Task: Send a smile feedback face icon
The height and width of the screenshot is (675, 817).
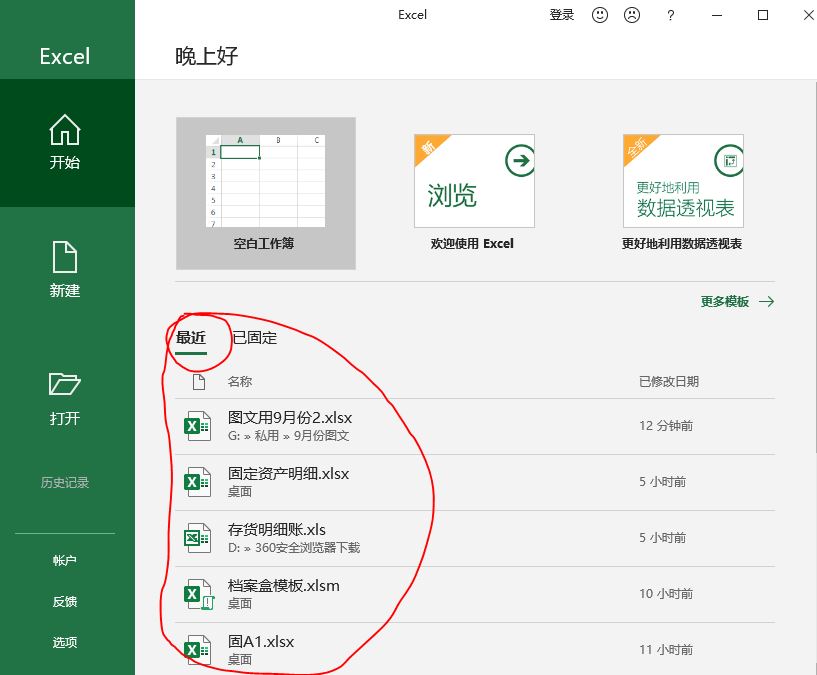Action: click(x=600, y=15)
